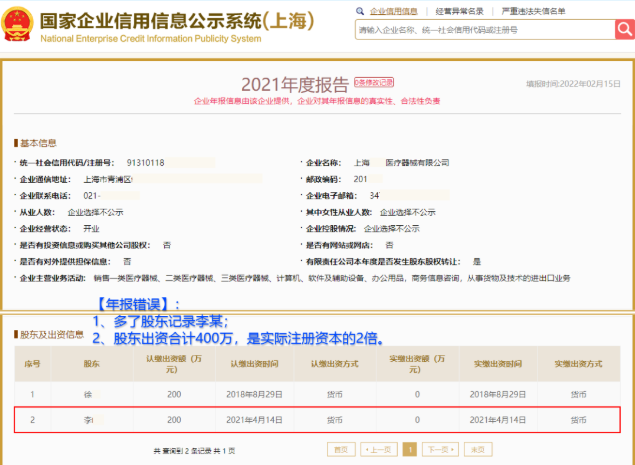Click shareholder 徐 in row 1
Image resolution: width=635 pixels, height=465 pixels.
tap(88, 394)
